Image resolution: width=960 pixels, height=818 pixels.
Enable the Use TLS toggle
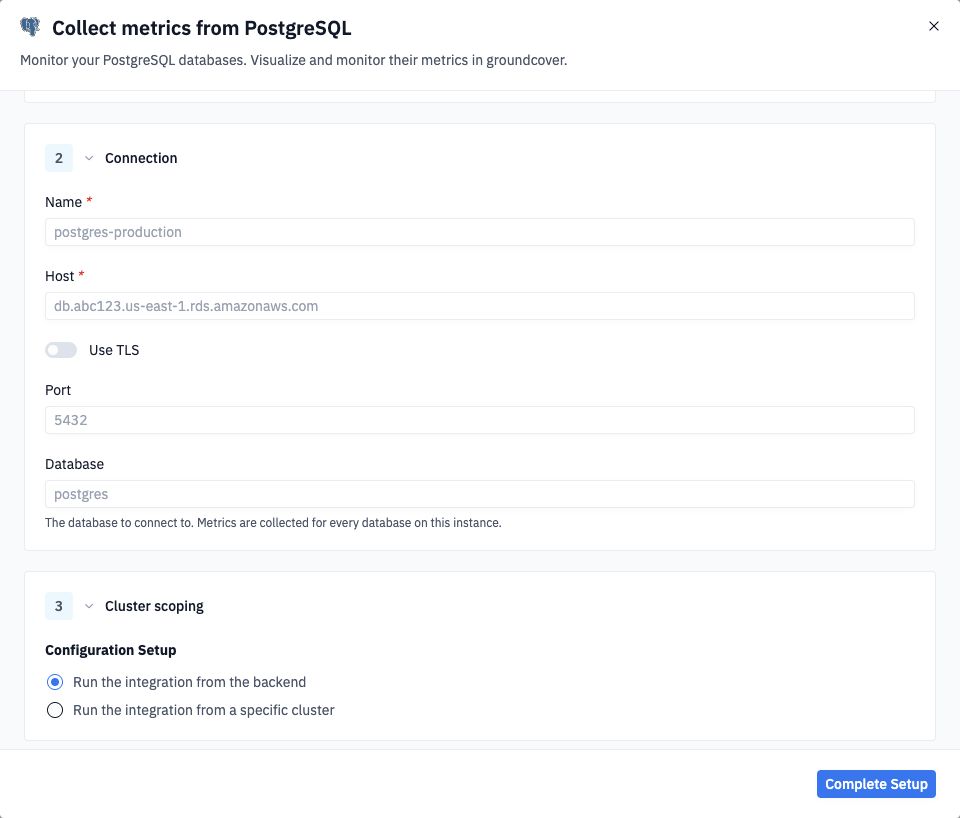61,350
